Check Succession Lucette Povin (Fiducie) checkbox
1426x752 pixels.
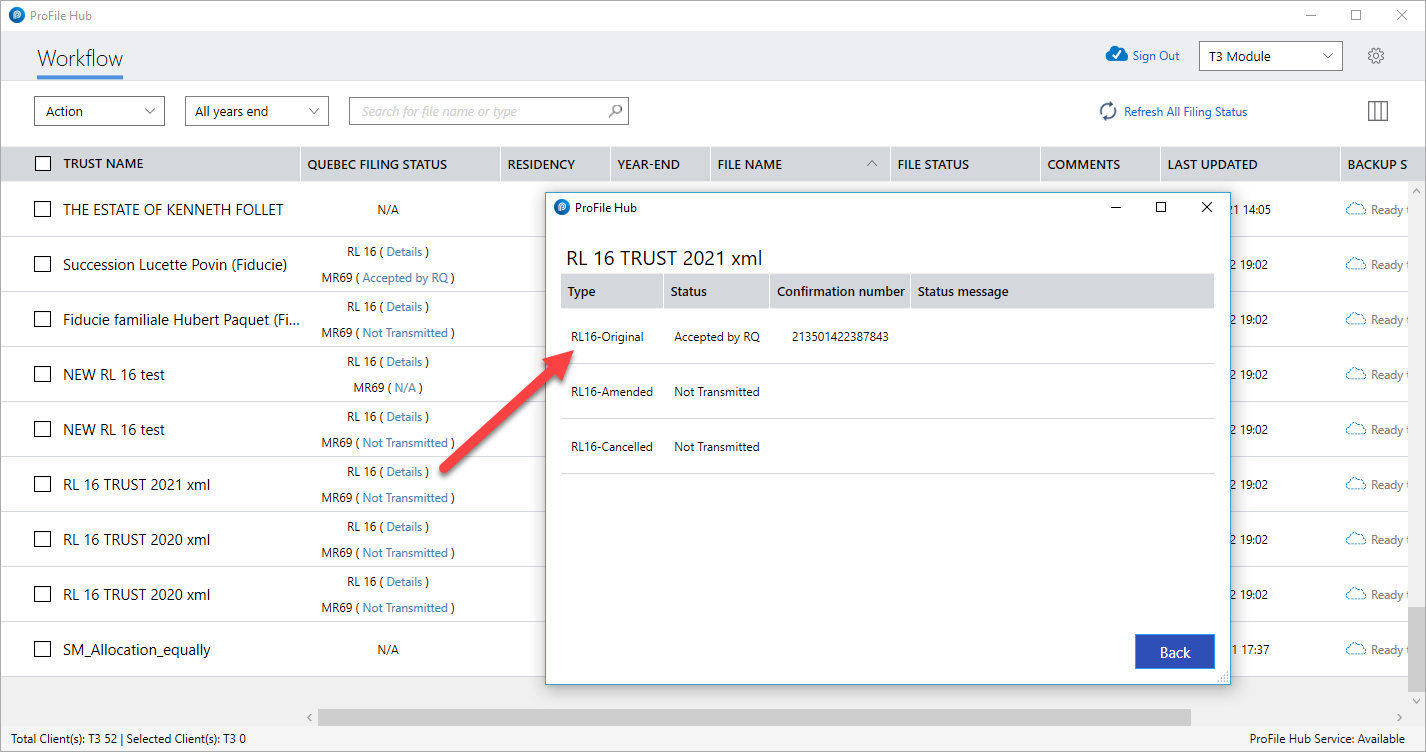(x=42, y=264)
